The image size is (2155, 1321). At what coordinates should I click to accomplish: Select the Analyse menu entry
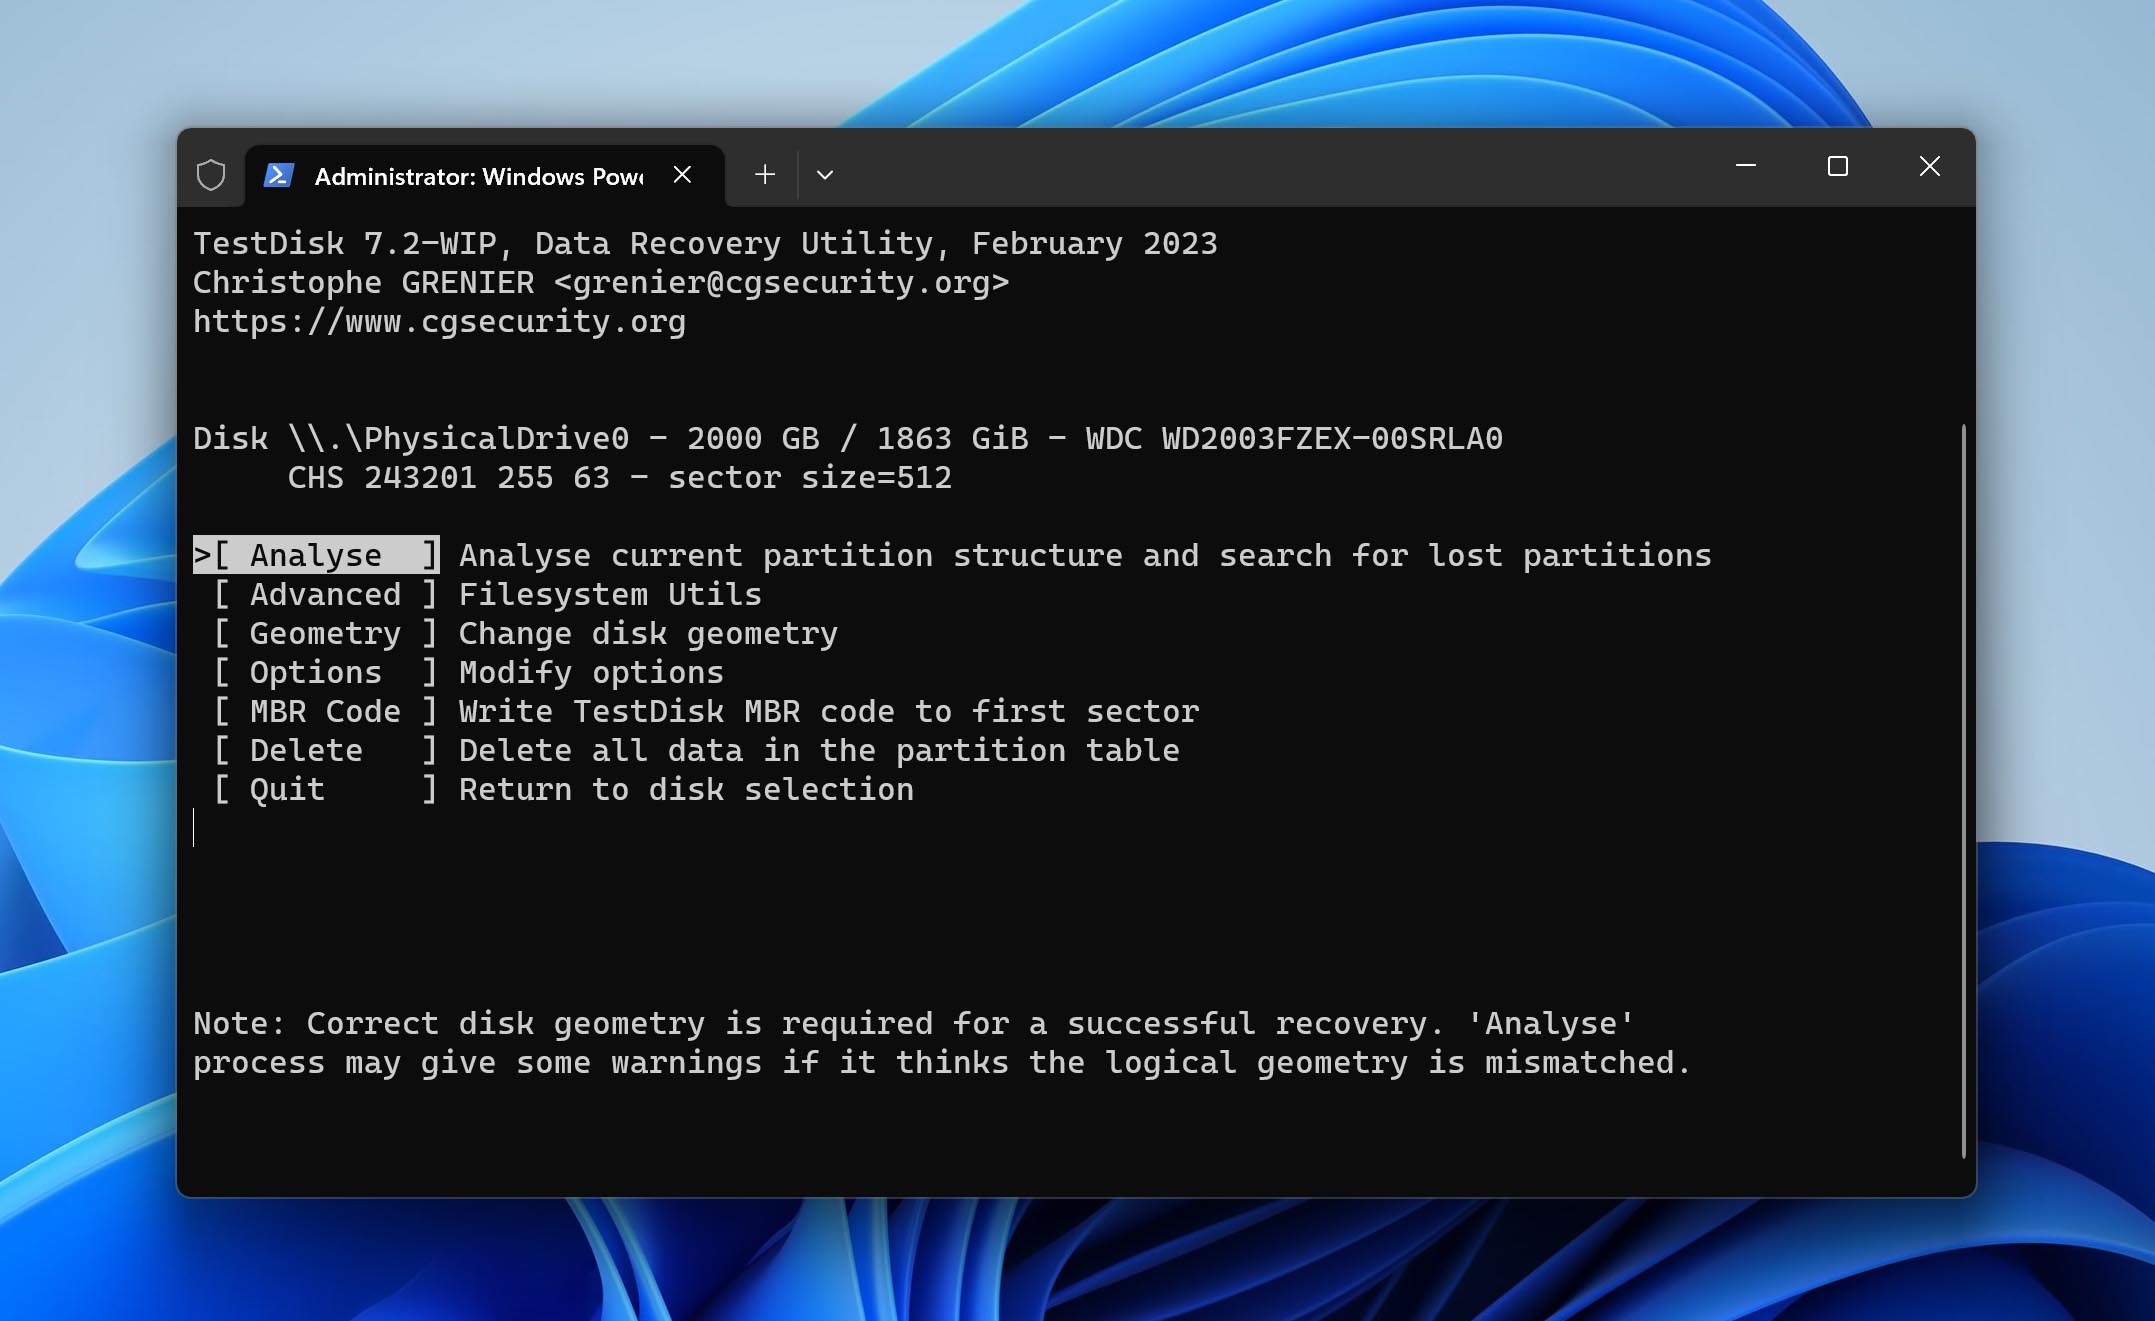tap(316, 555)
